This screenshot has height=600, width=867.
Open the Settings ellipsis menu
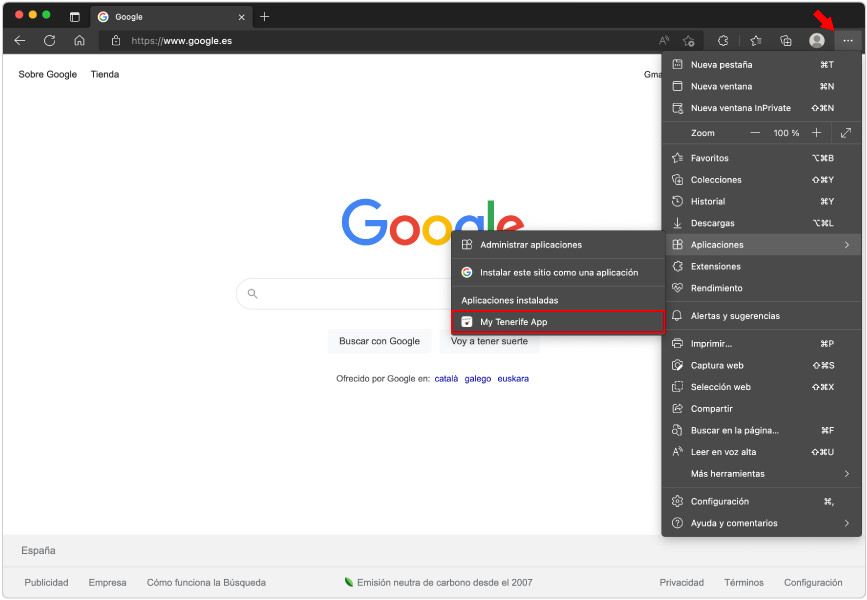[x=847, y=42]
